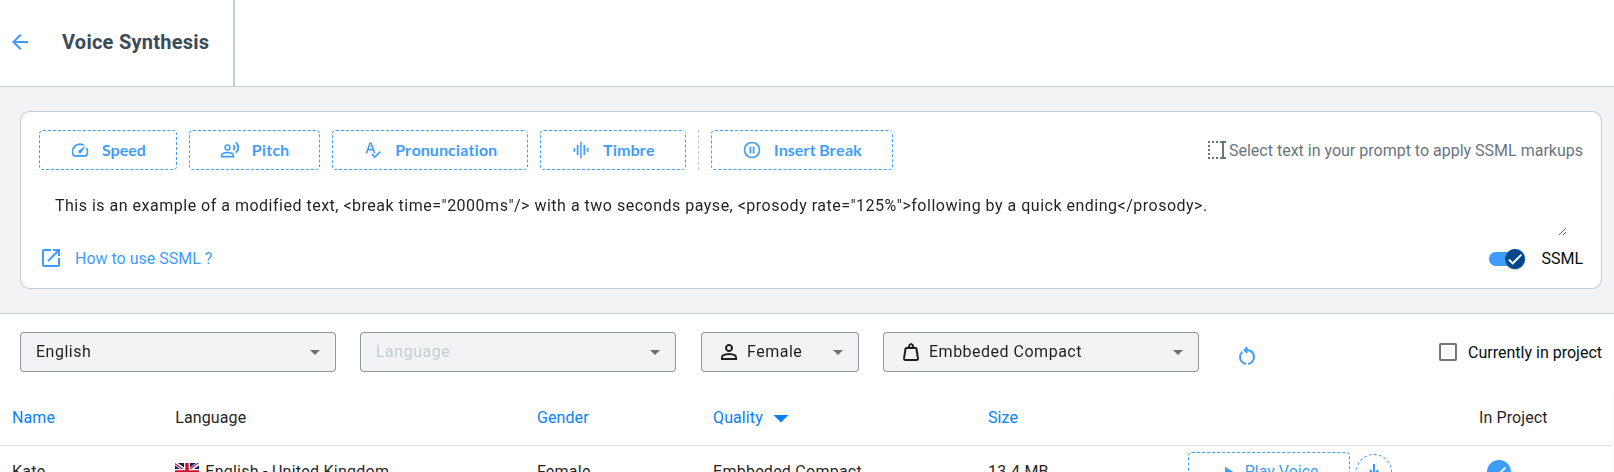Image resolution: width=1614 pixels, height=472 pixels.
Task: Click the Speed gauge icon
Action: click(80, 150)
